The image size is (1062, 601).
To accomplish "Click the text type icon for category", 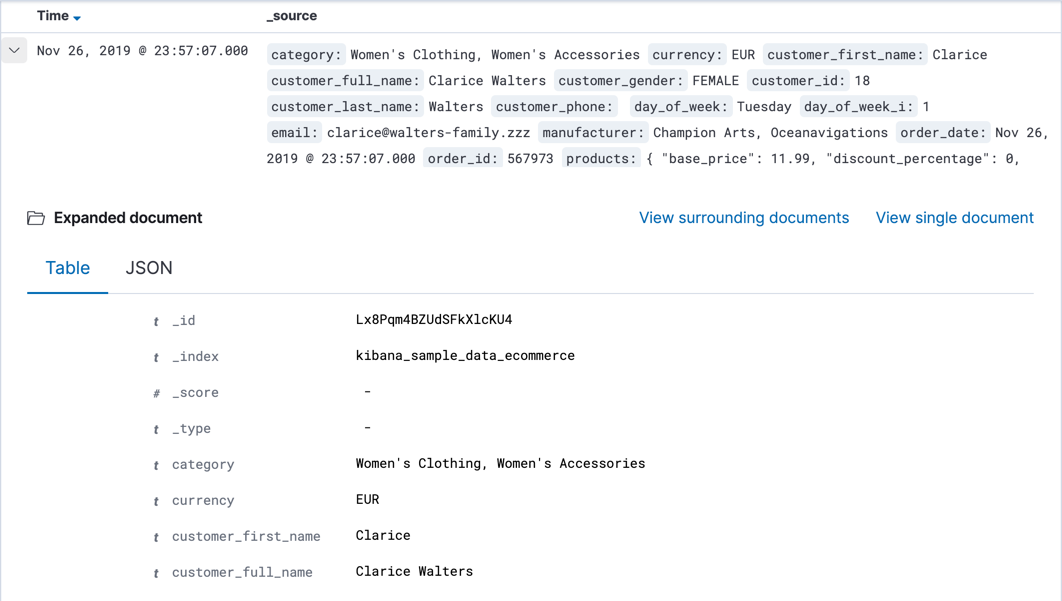I will [x=156, y=466].
